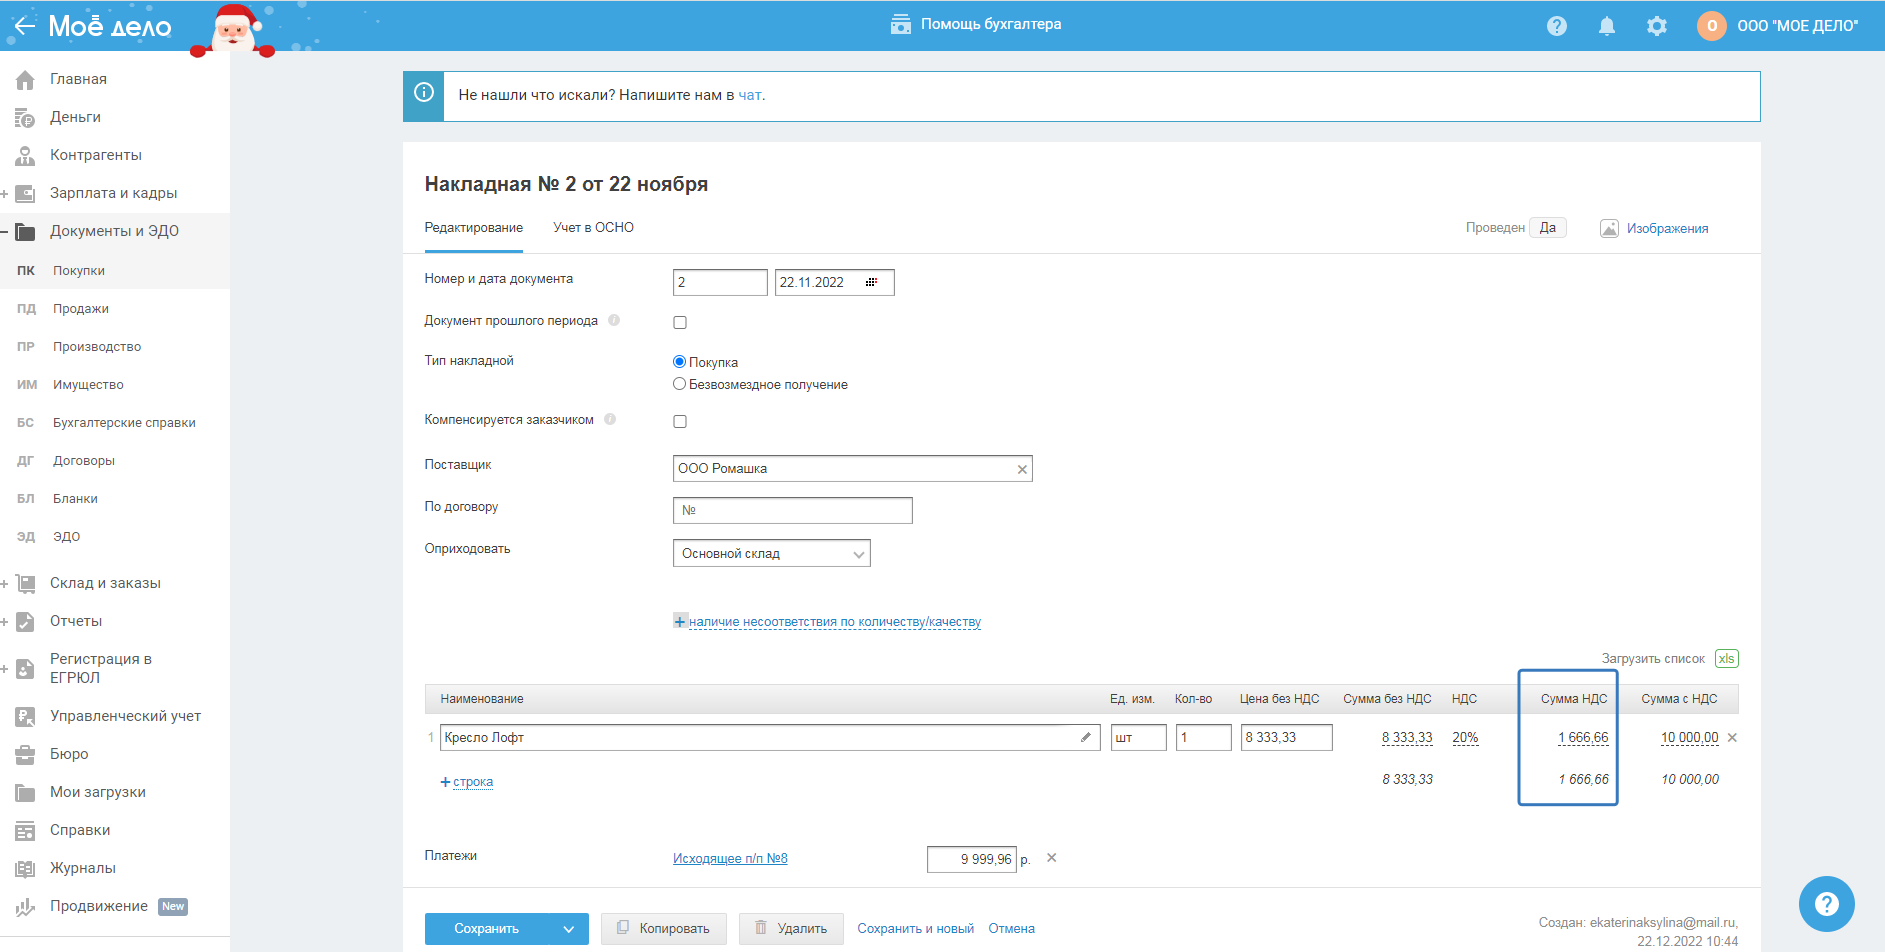Clear the supplier ООО Ромашка field
The height and width of the screenshot is (952, 1885).
(1022, 469)
